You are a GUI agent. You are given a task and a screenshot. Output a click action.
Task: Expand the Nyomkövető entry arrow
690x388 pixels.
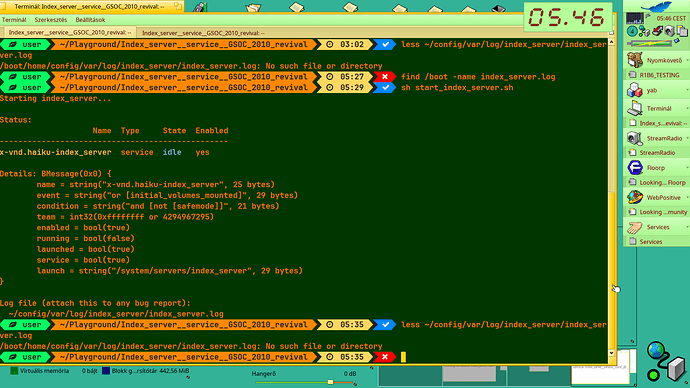[687, 60]
